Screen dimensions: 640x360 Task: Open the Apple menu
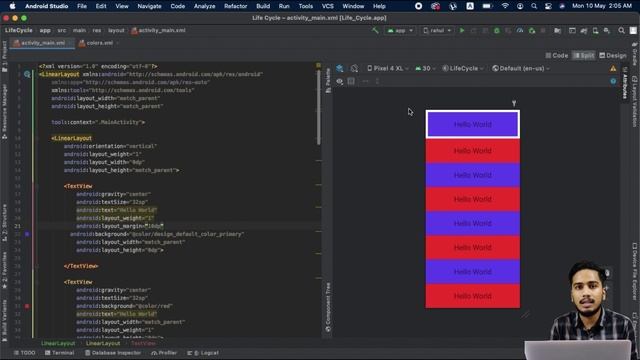[12, 6]
